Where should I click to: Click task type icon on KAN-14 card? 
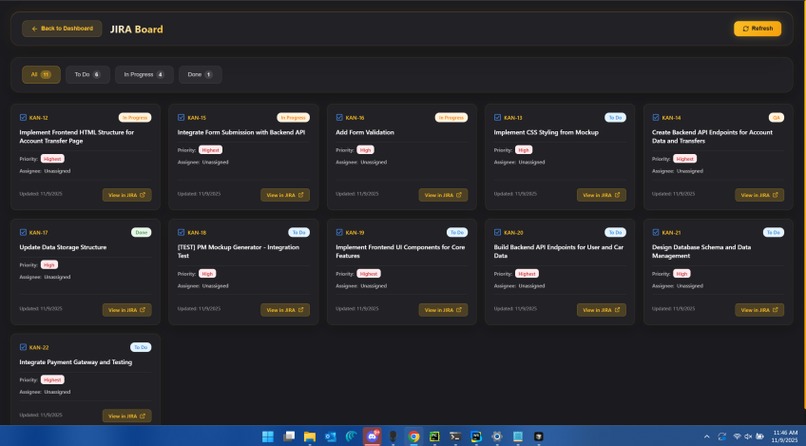click(656, 118)
